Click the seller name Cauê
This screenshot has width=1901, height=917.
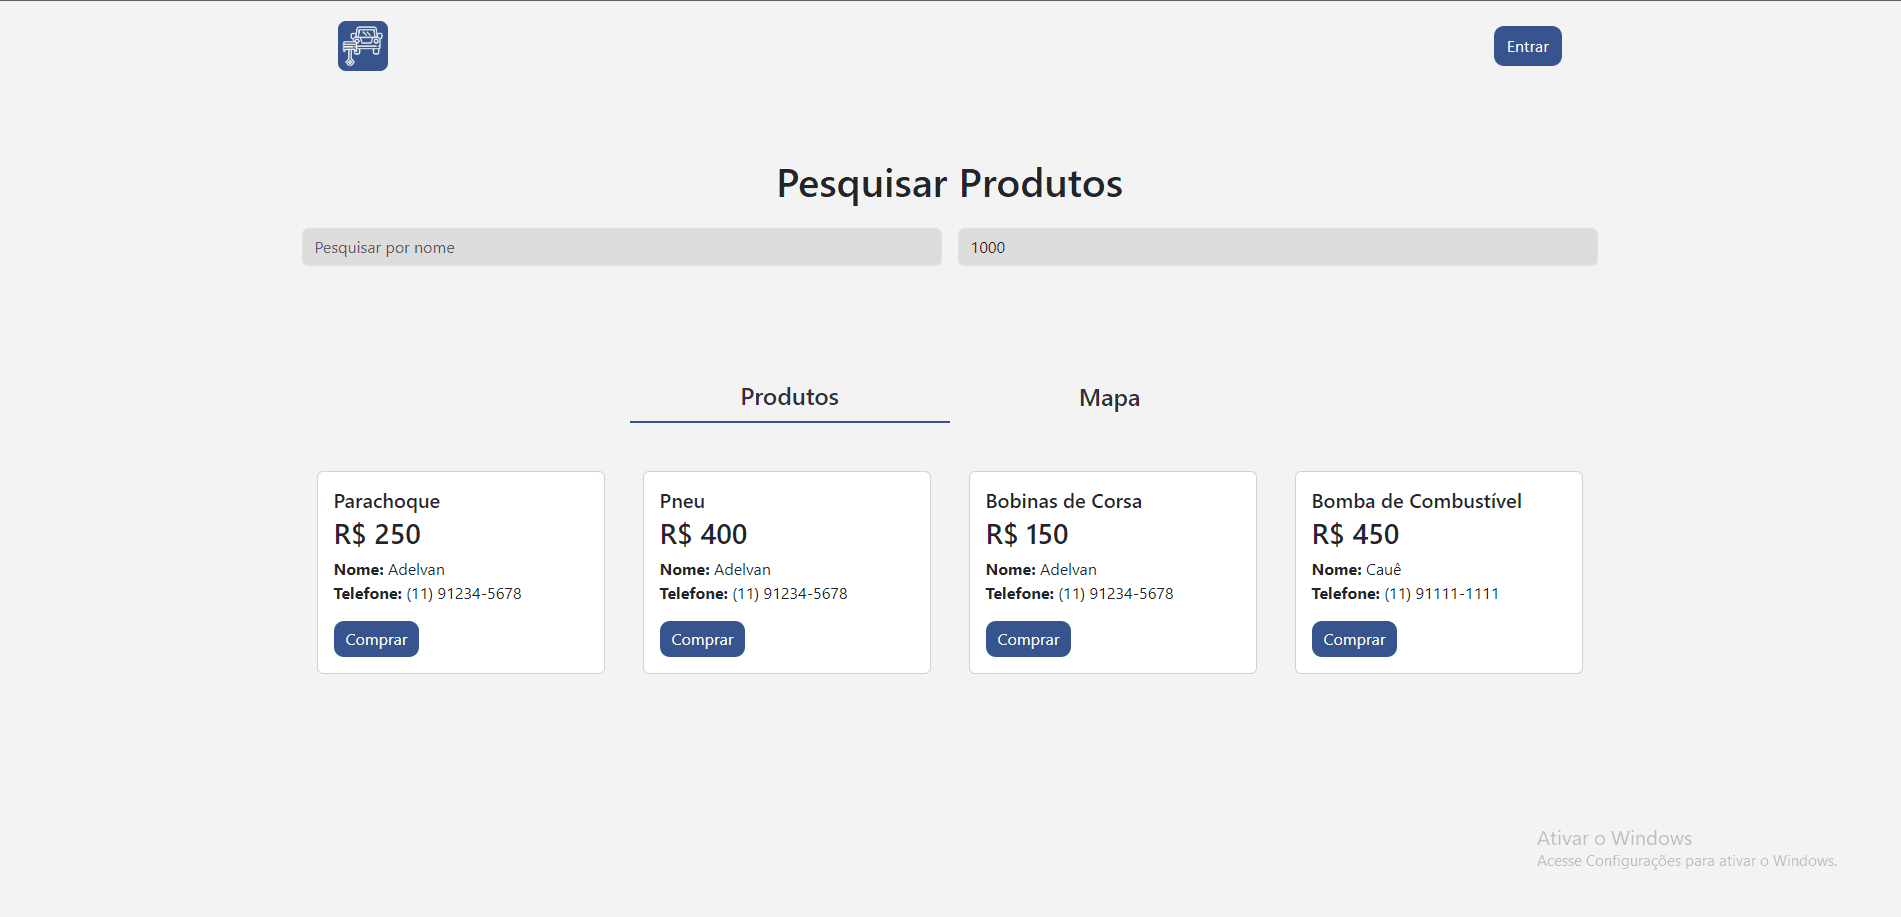tap(1383, 569)
